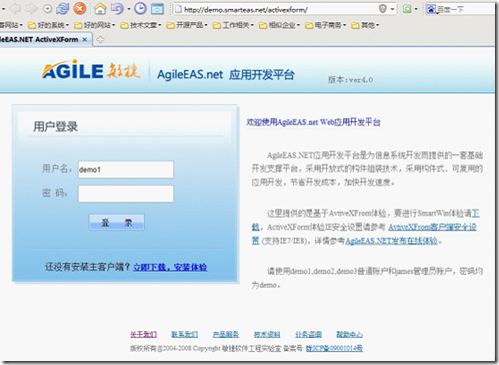
Task: Focus the 用户名 username field
Action: pyautogui.click(x=126, y=169)
